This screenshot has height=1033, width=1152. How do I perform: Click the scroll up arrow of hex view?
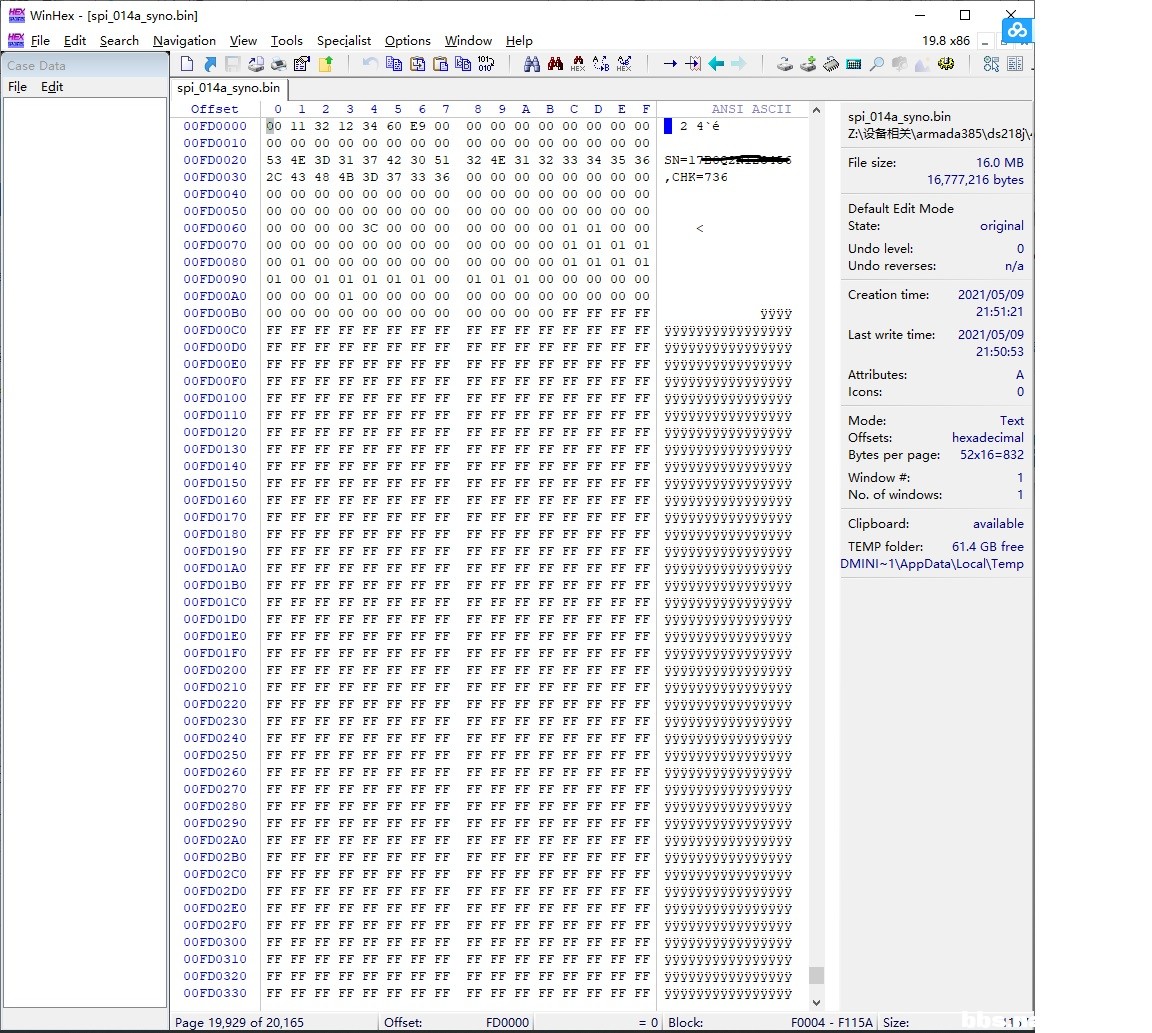[x=816, y=110]
